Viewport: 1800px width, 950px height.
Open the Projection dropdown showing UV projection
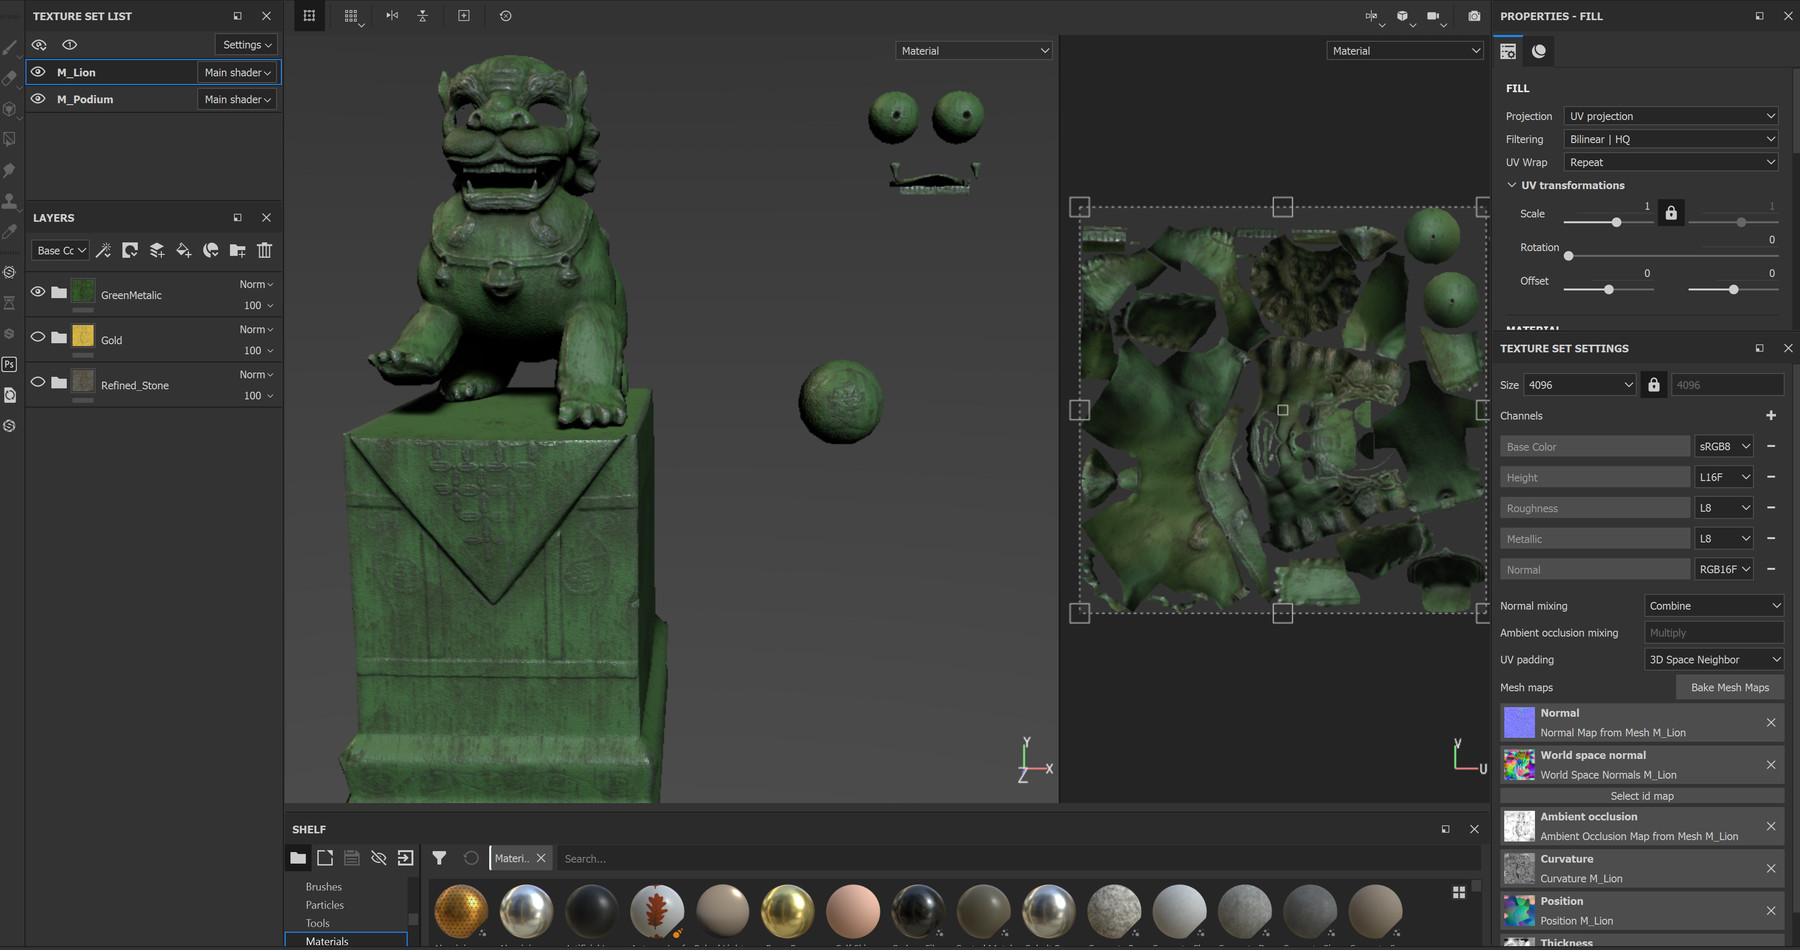[1671, 116]
